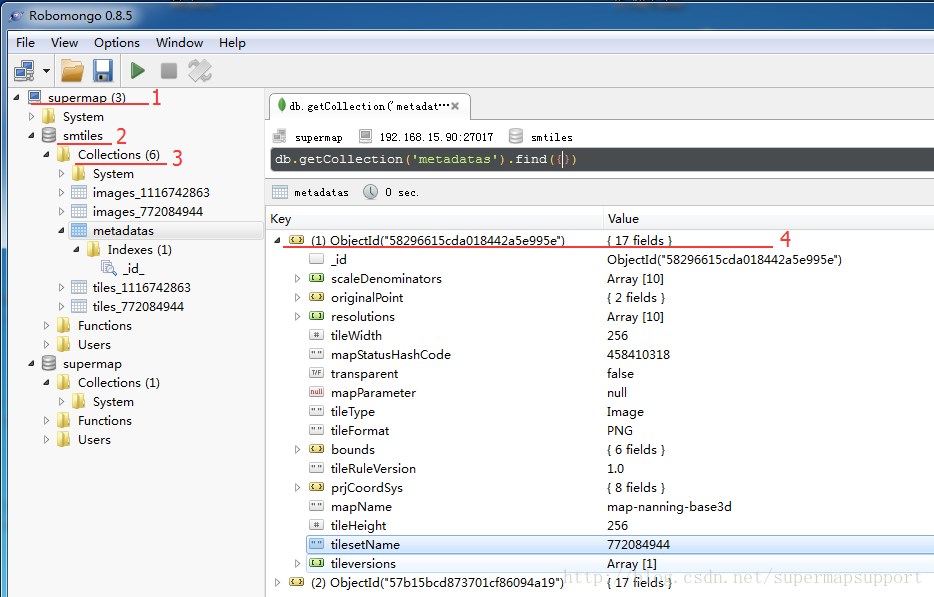Expand Functions folder under supermap database
This screenshot has width=934, height=597.
pyautogui.click(x=46, y=421)
